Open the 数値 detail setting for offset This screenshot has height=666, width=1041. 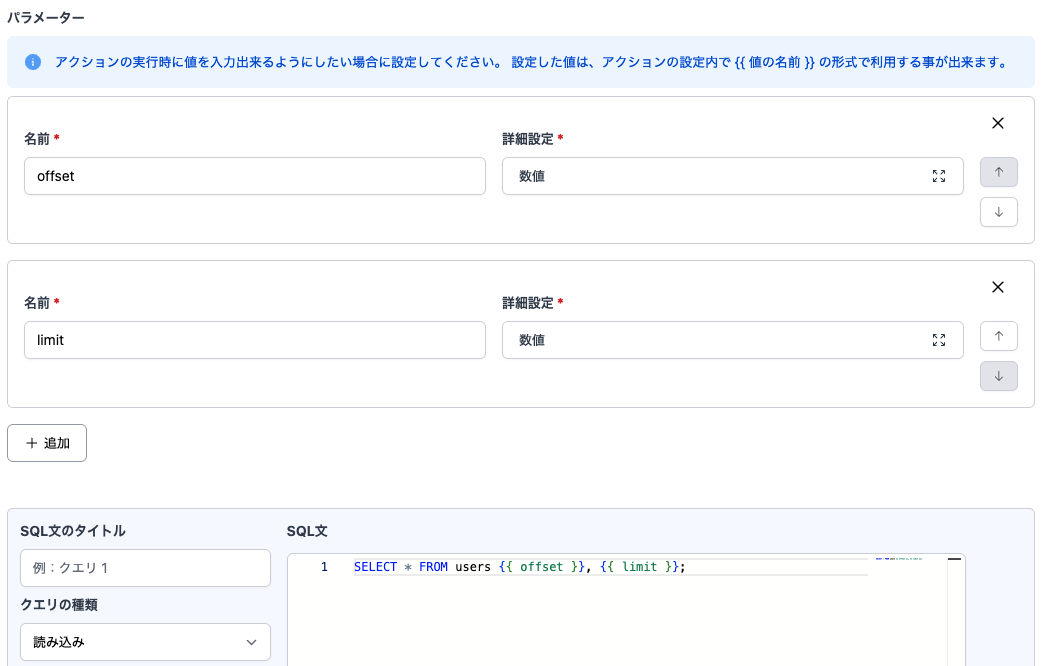pyautogui.click(x=732, y=176)
